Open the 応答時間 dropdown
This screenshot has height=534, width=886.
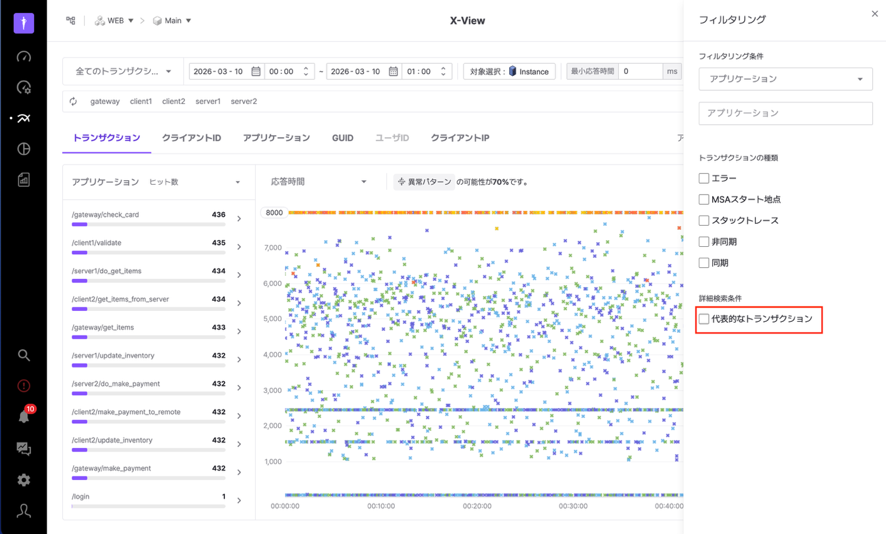point(319,182)
